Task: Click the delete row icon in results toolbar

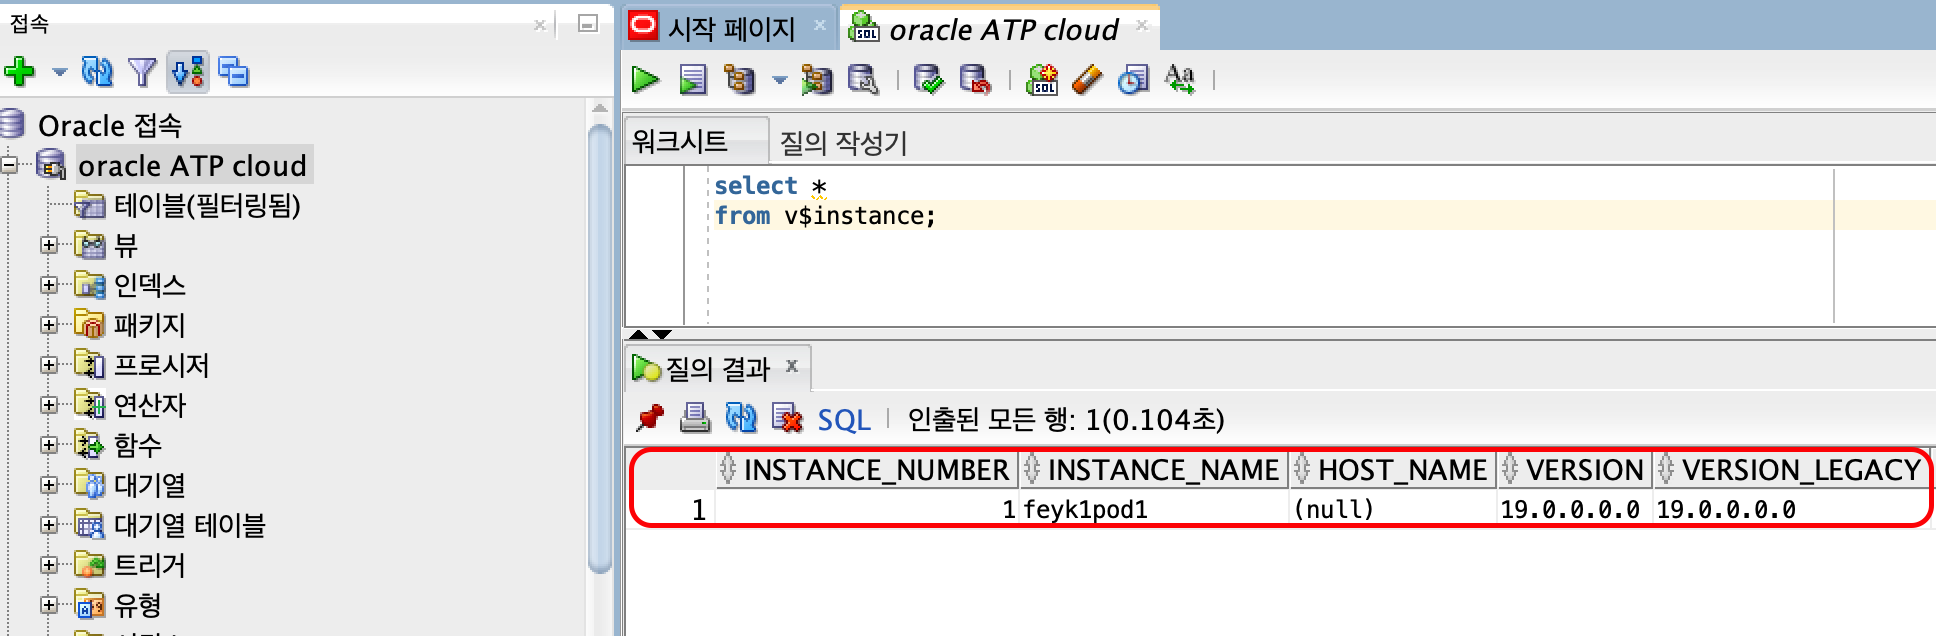Action: pos(788,418)
